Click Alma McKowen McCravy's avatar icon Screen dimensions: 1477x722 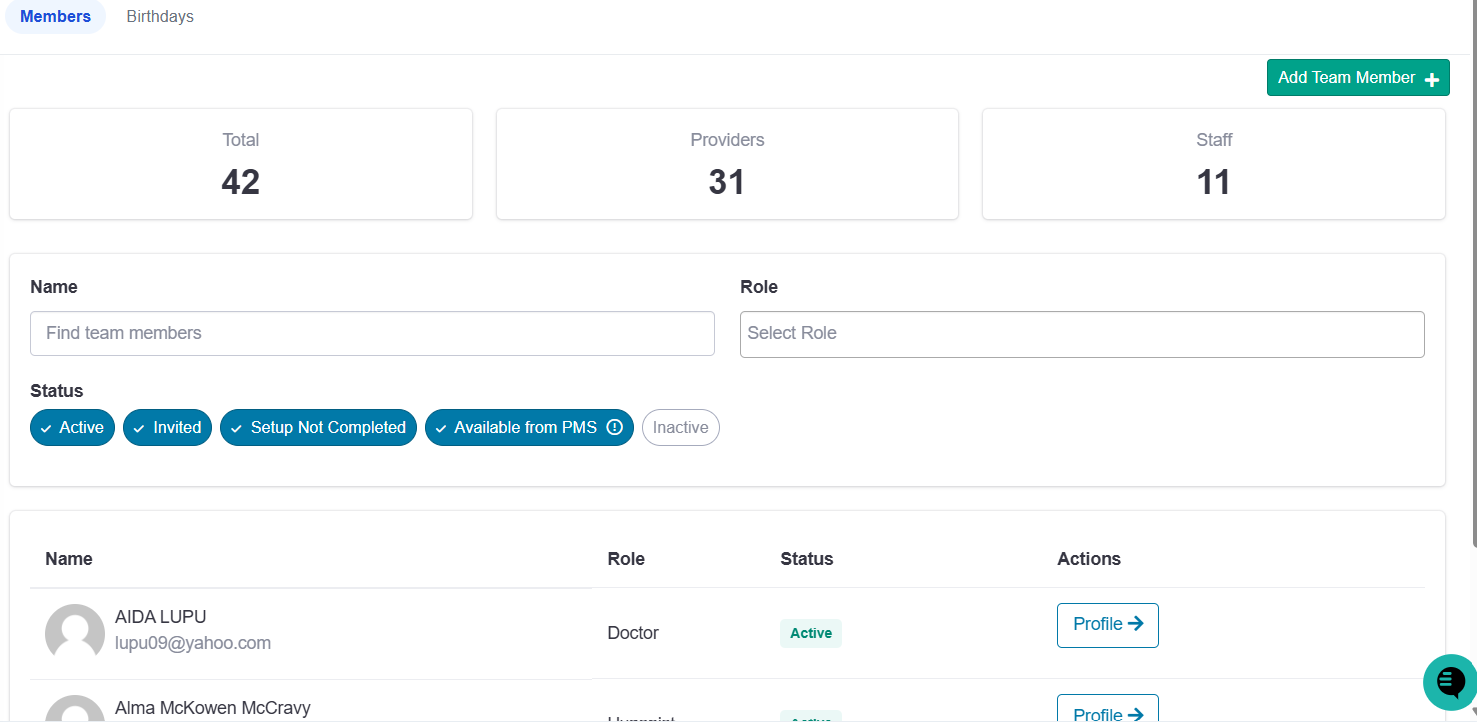(75, 709)
